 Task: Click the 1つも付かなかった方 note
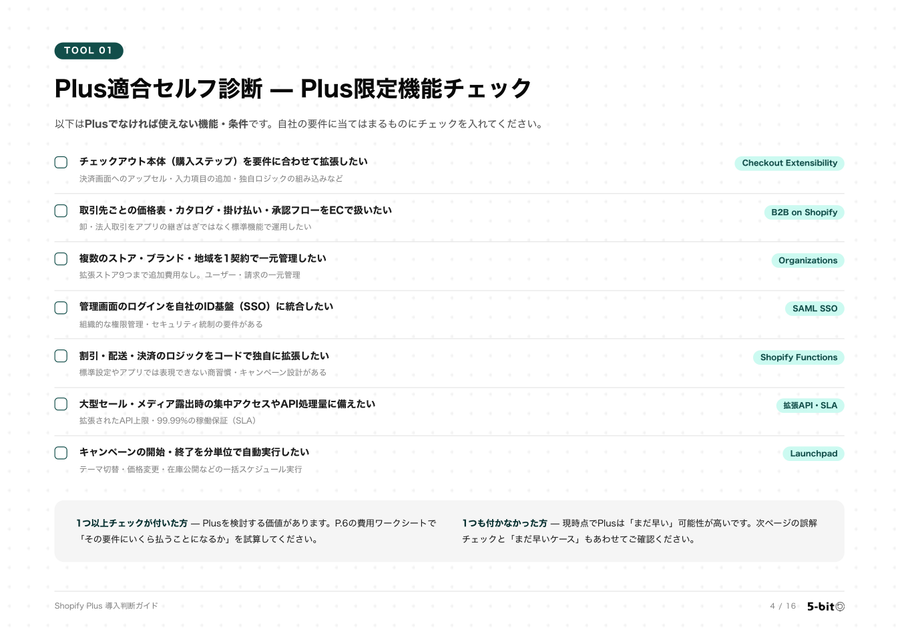pos(639,531)
